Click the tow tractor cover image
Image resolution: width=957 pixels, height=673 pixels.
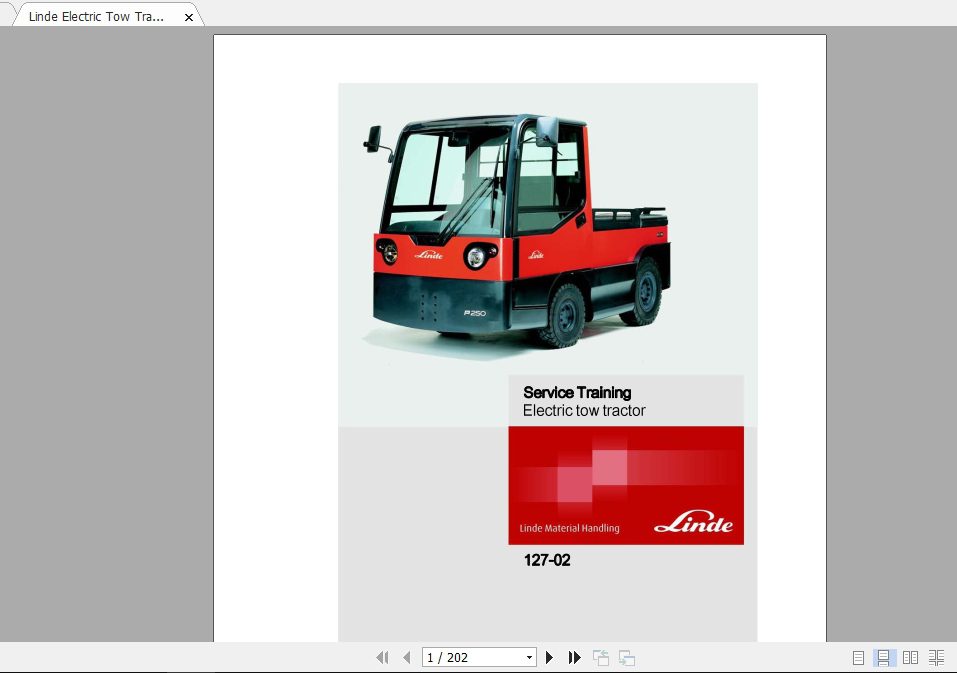(520, 230)
